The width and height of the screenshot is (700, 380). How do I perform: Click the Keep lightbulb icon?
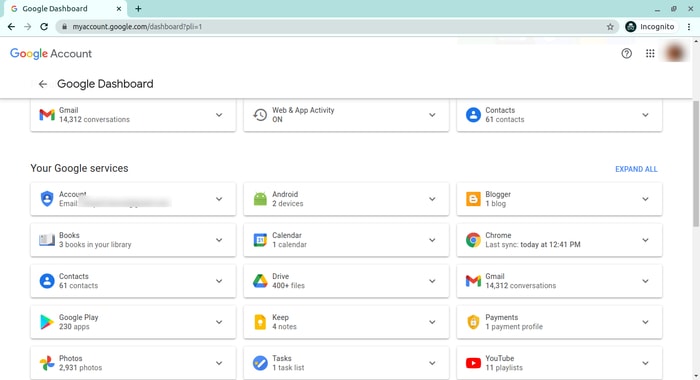[x=260, y=322]
